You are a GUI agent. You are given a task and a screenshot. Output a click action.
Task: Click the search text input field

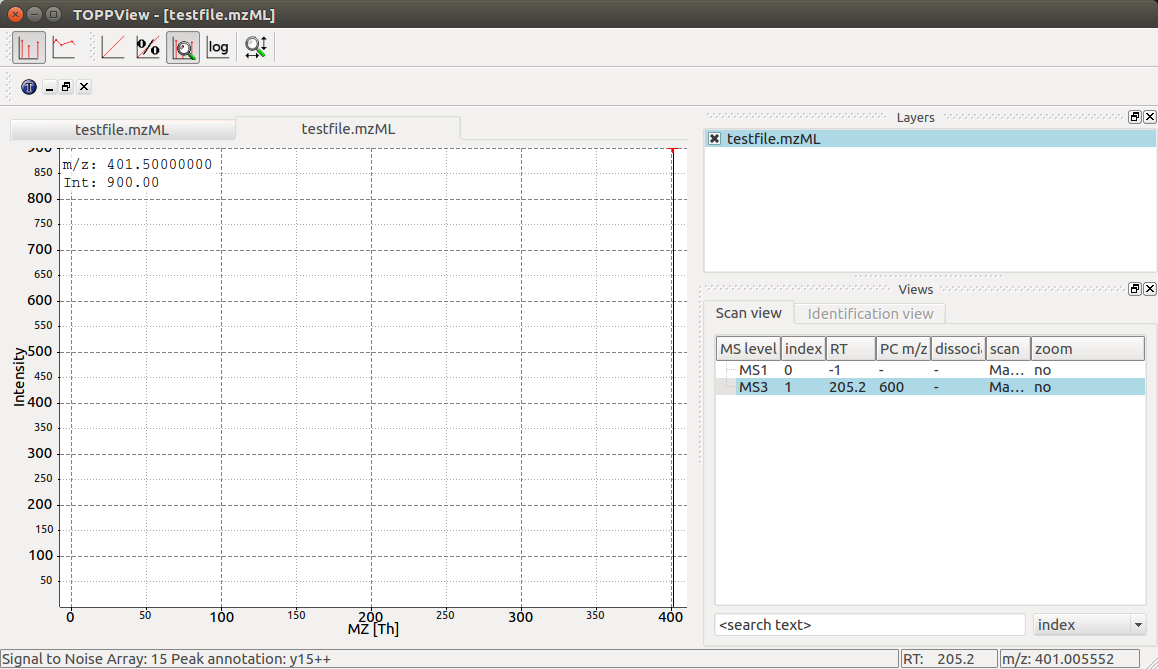(870, 625)
